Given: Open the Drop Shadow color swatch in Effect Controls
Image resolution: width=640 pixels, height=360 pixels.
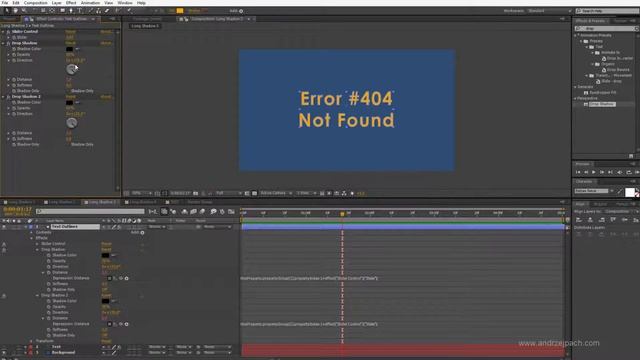Looking at the screenshot, I should point(69,49).
